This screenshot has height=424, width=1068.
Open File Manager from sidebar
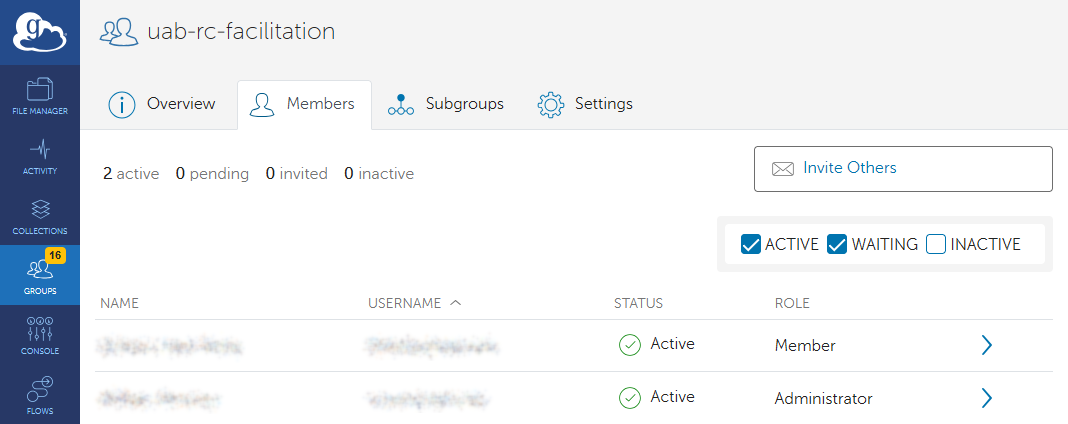click(40, 96)
